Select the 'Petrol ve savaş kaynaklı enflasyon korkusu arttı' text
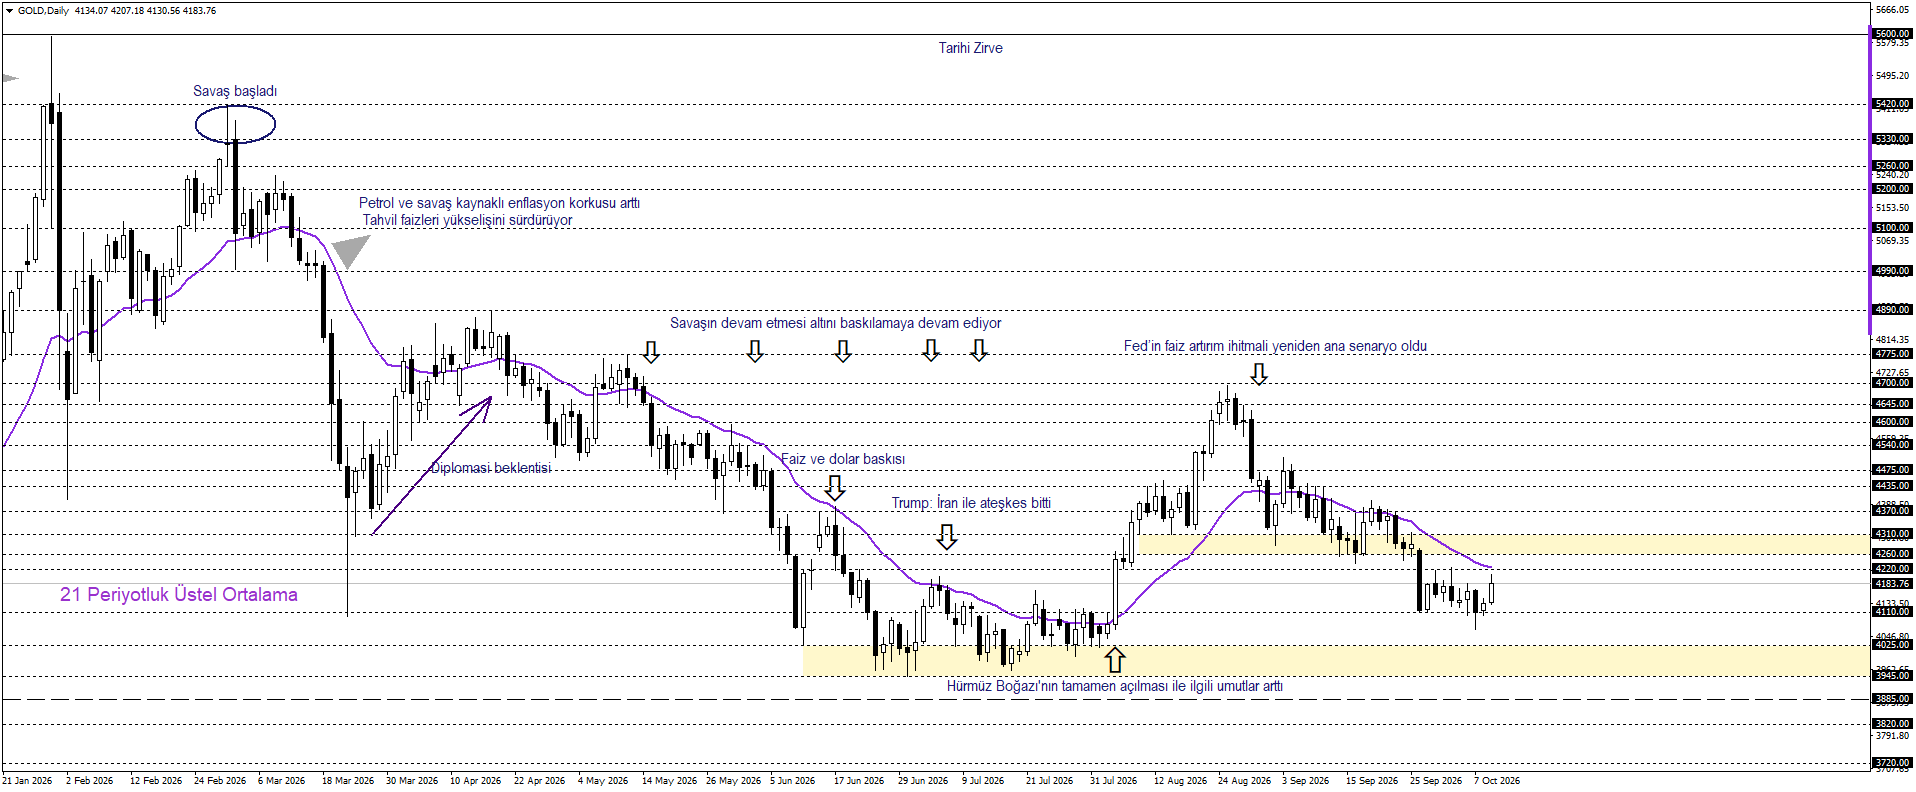Screen dimensions: 1916x792 (499, 203)
